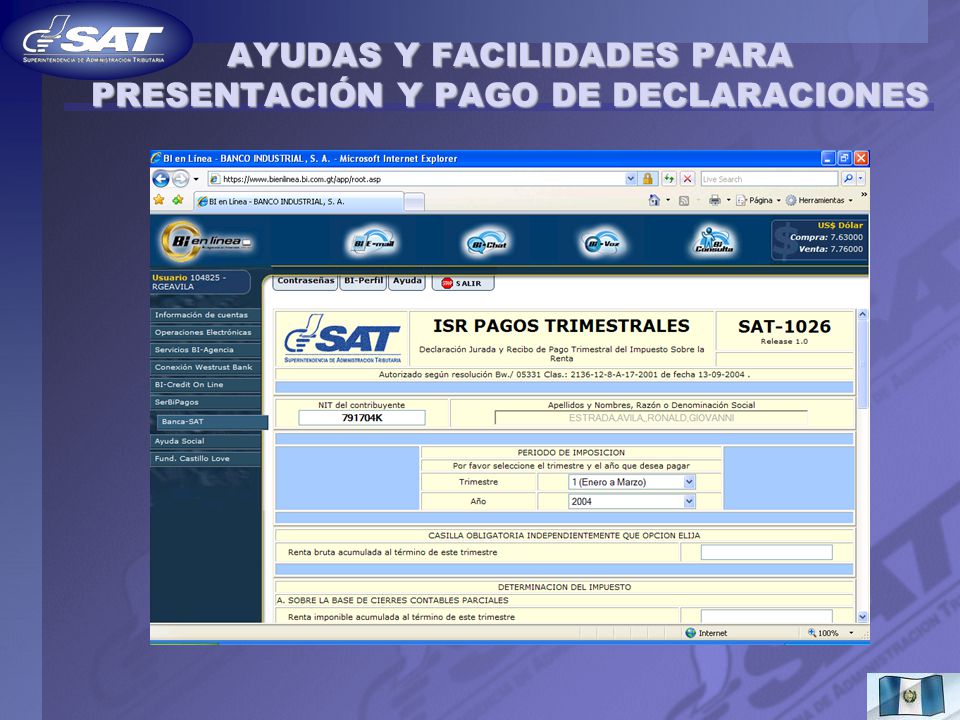The width and height of the screenshot is (960, 720).
Task: Click the Renta bruta acumulada input field
Action: point(767,552)
